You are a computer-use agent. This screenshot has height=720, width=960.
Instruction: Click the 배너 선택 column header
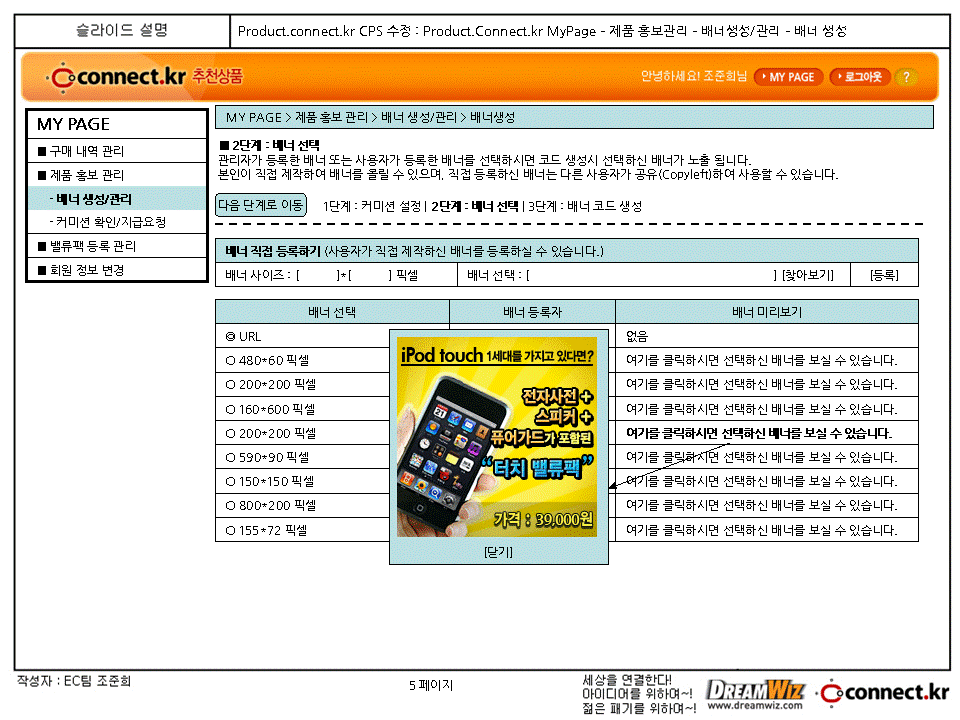(332, 312)
